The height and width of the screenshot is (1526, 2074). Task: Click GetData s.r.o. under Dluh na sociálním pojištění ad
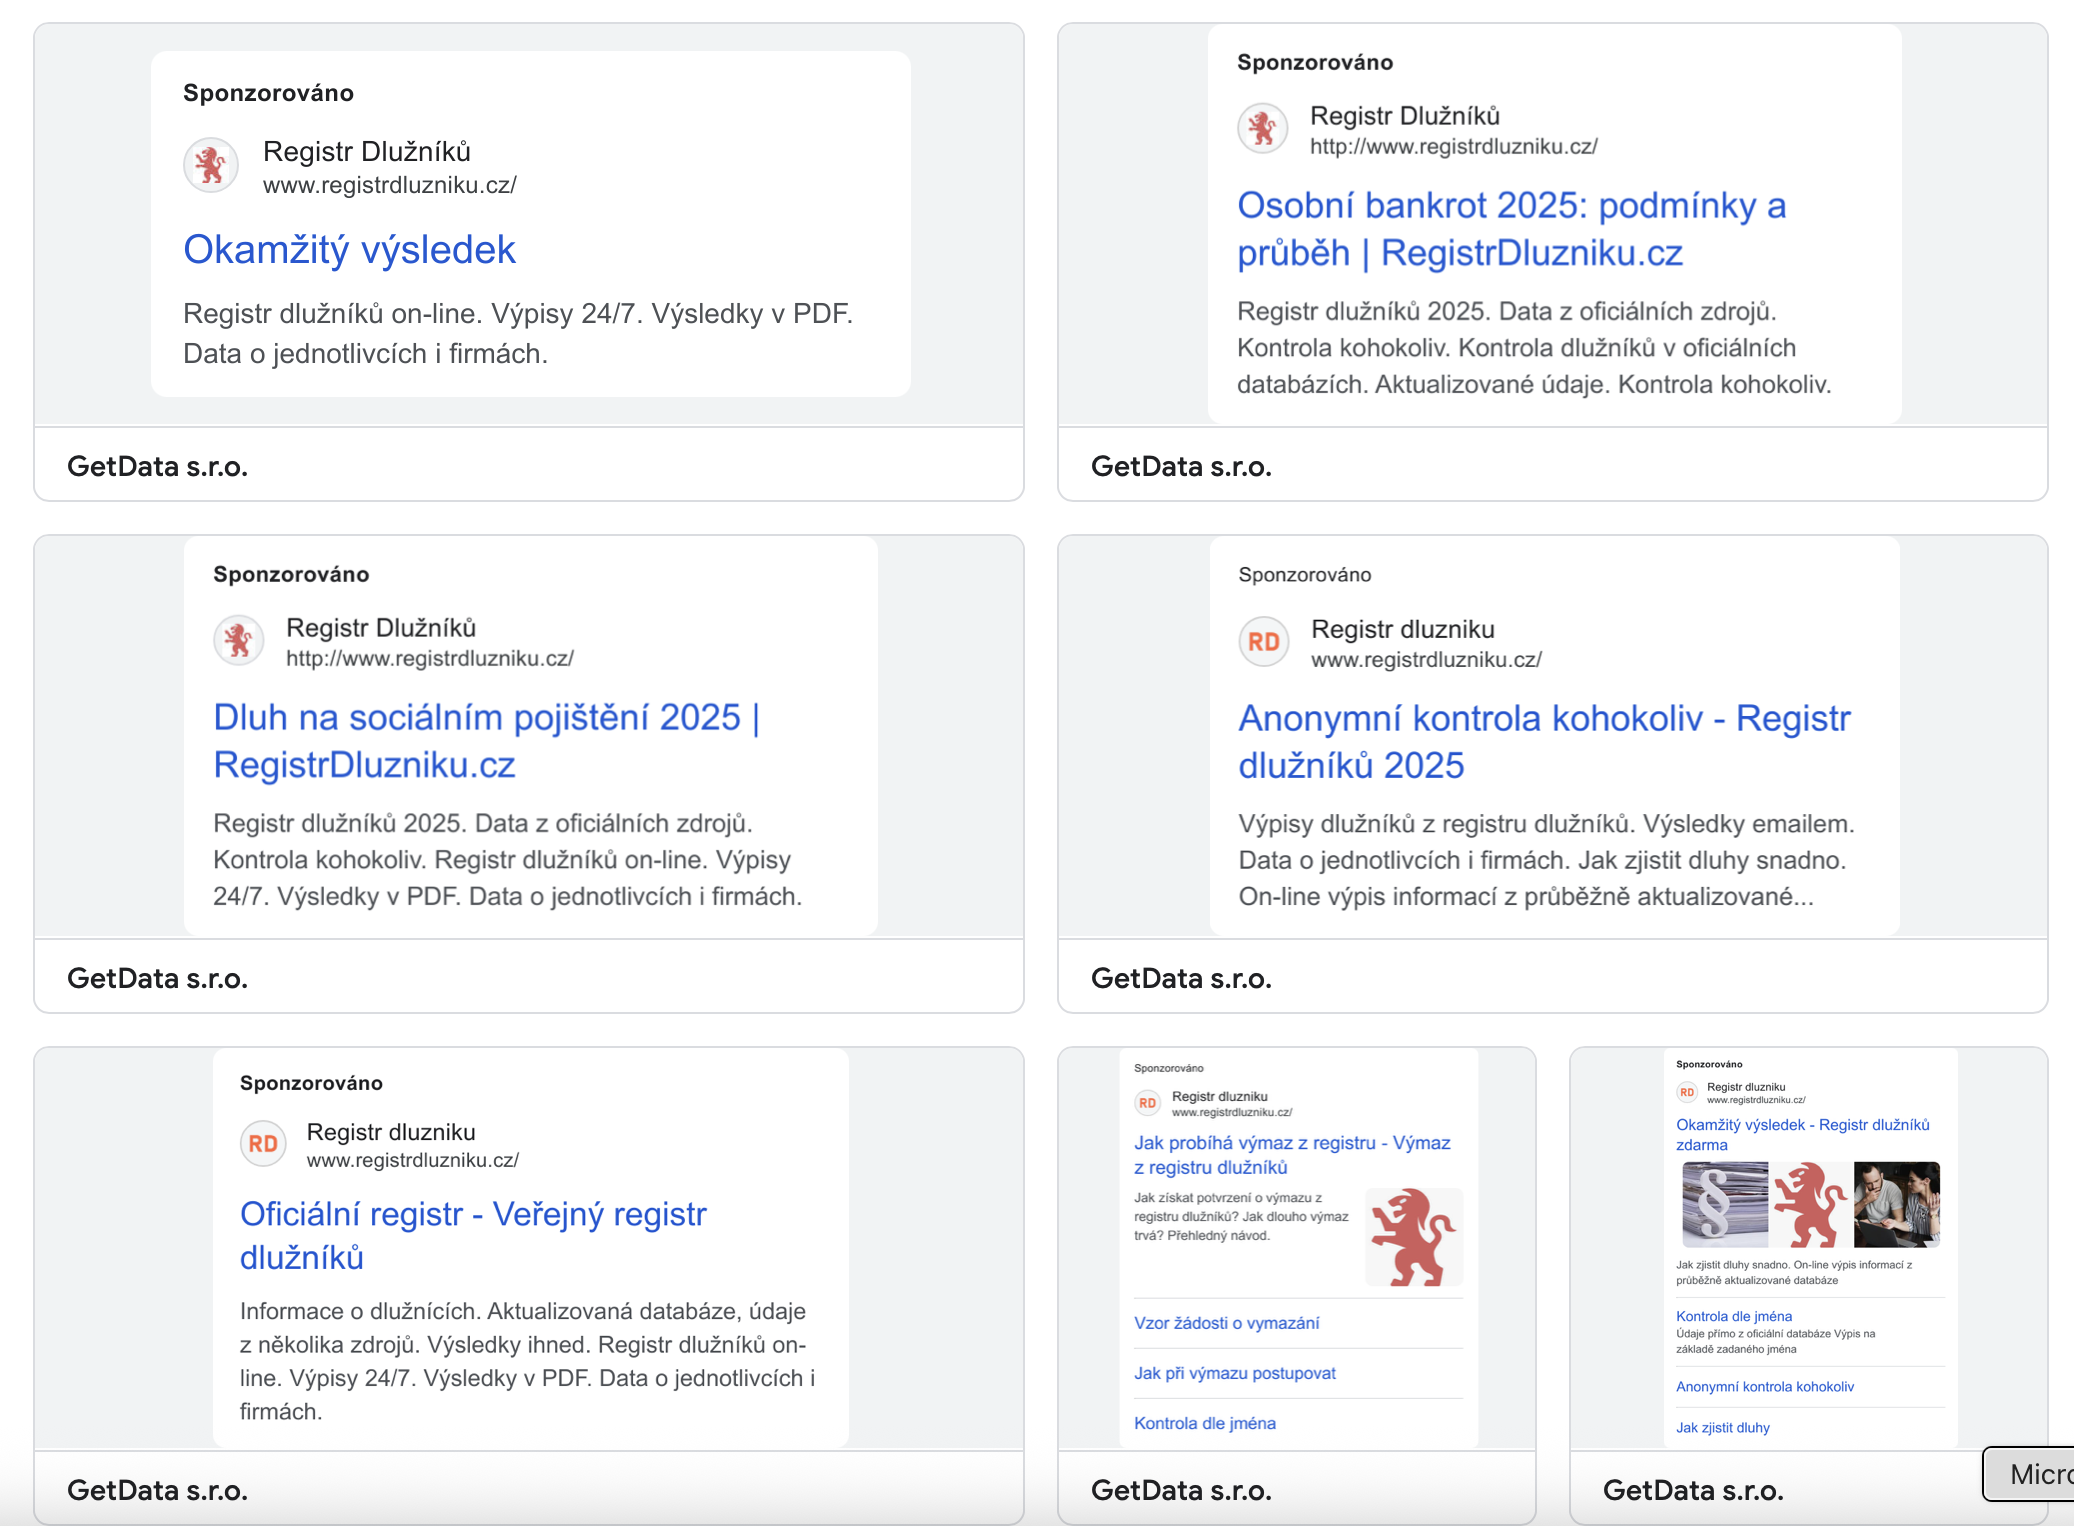157,978
